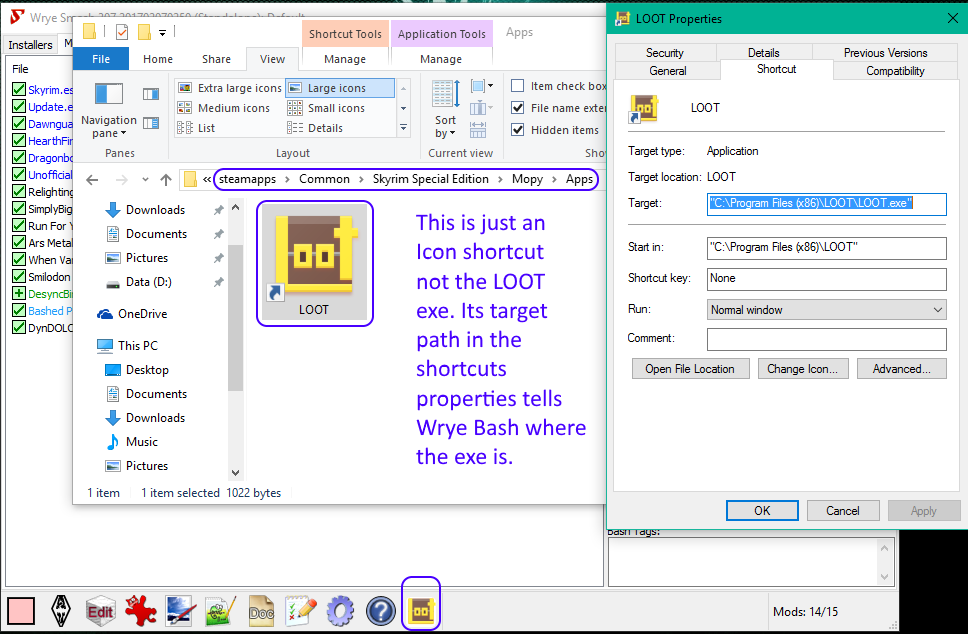
Task: Toggle File name extensions checkbox
Action: [518, 108]
